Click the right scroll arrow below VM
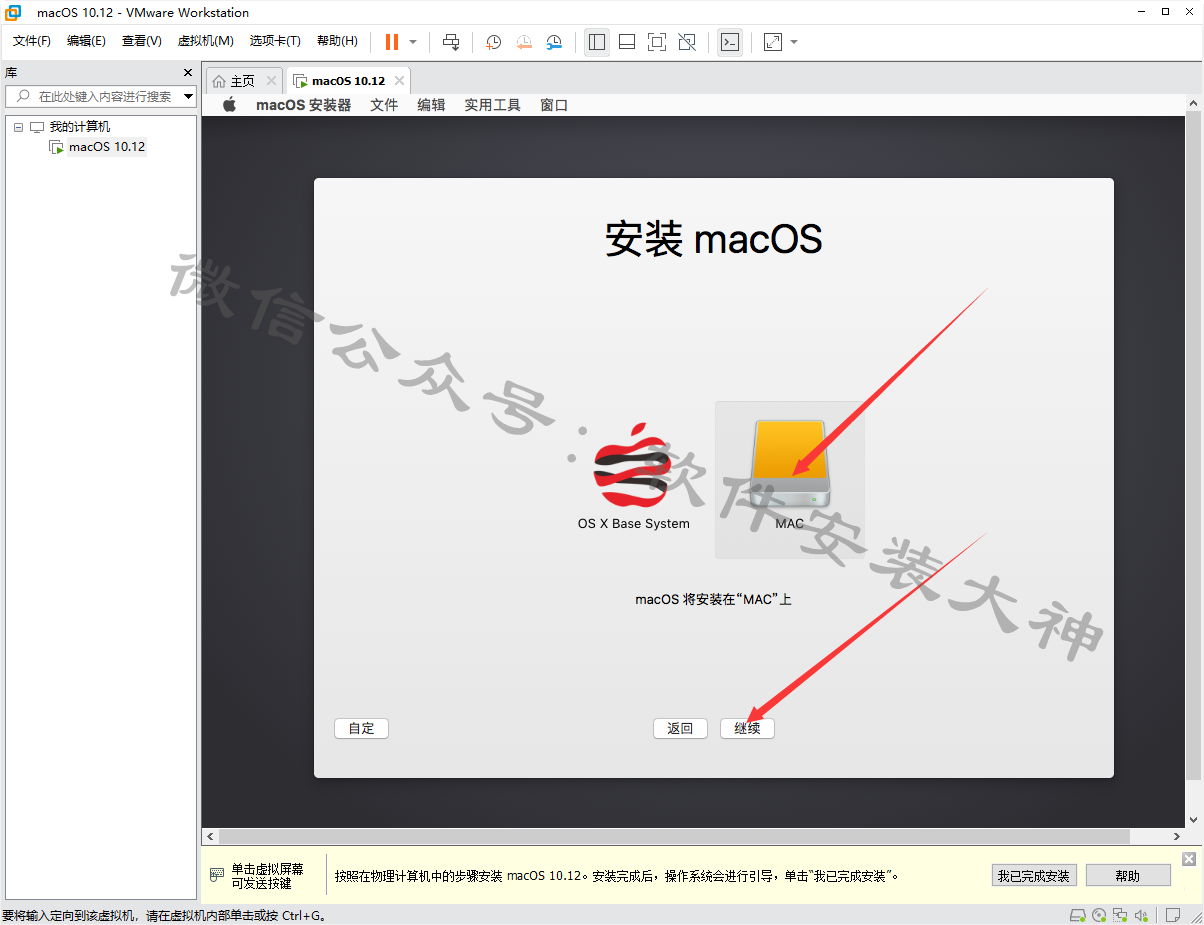 (1177, 836)
